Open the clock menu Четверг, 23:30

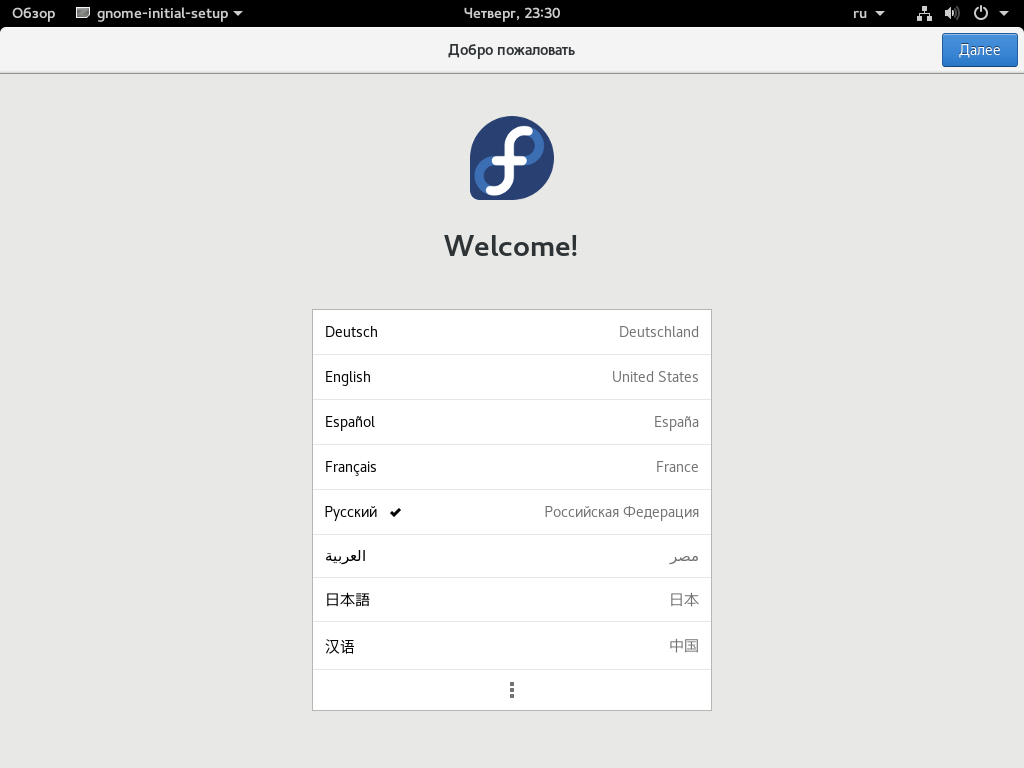512,13
